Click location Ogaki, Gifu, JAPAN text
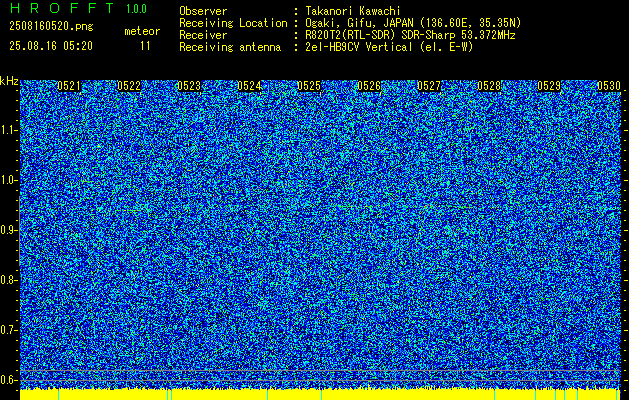 pos(413,23)
